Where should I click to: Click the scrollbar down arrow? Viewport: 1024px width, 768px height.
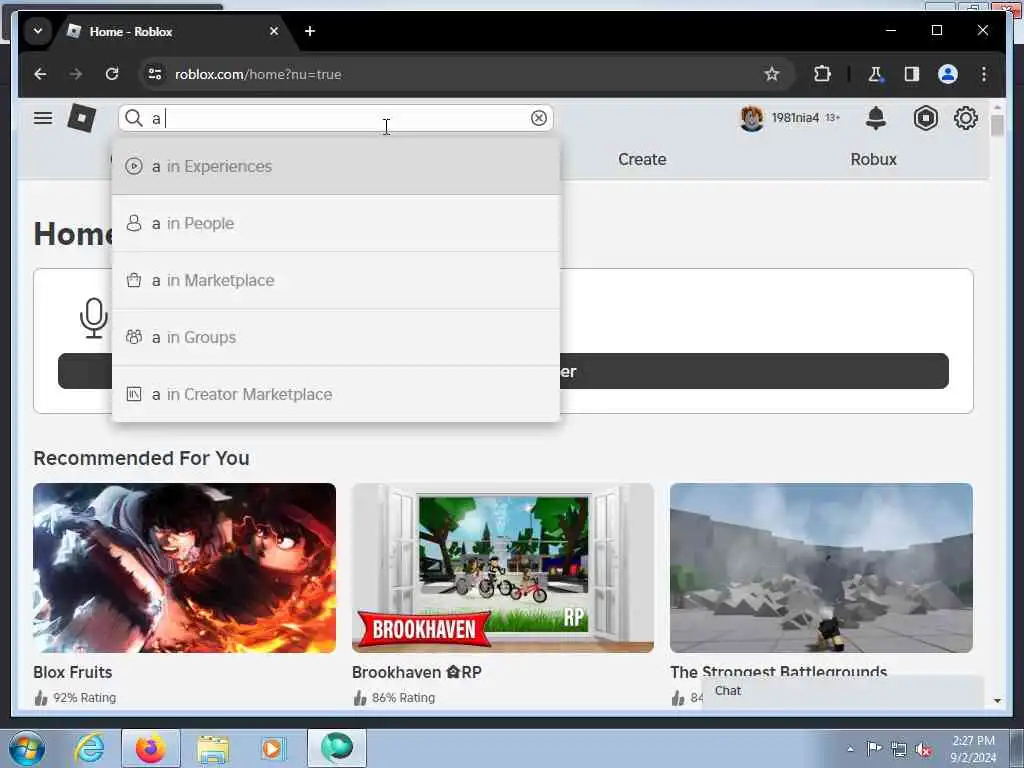click(x=997, y=700)
